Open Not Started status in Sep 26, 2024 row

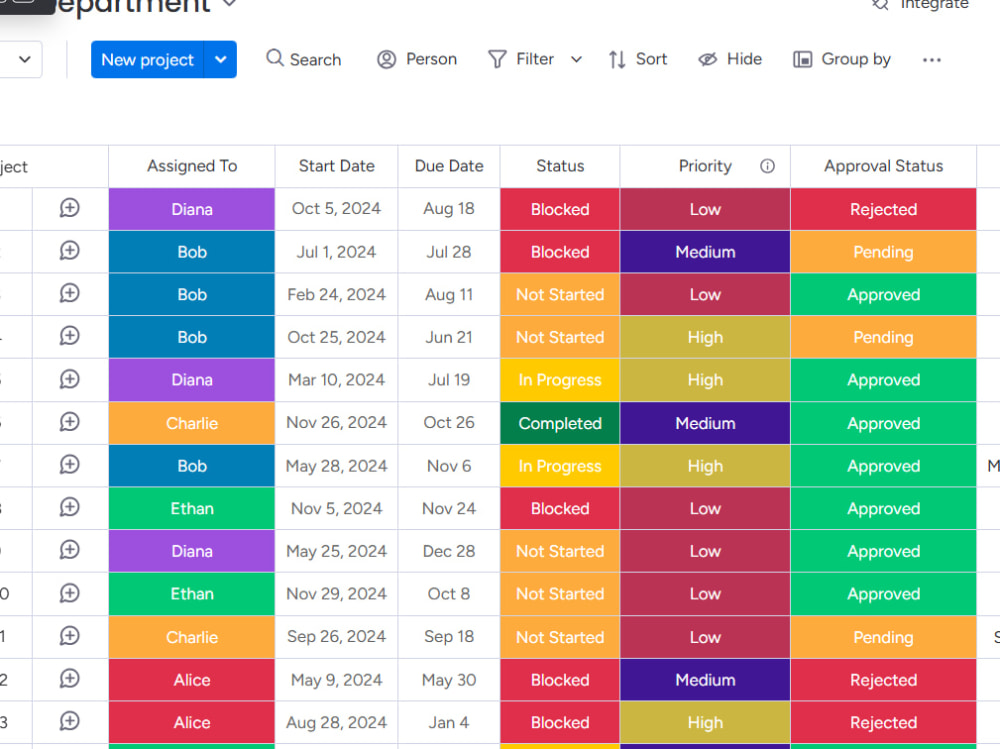pos(560,637)
